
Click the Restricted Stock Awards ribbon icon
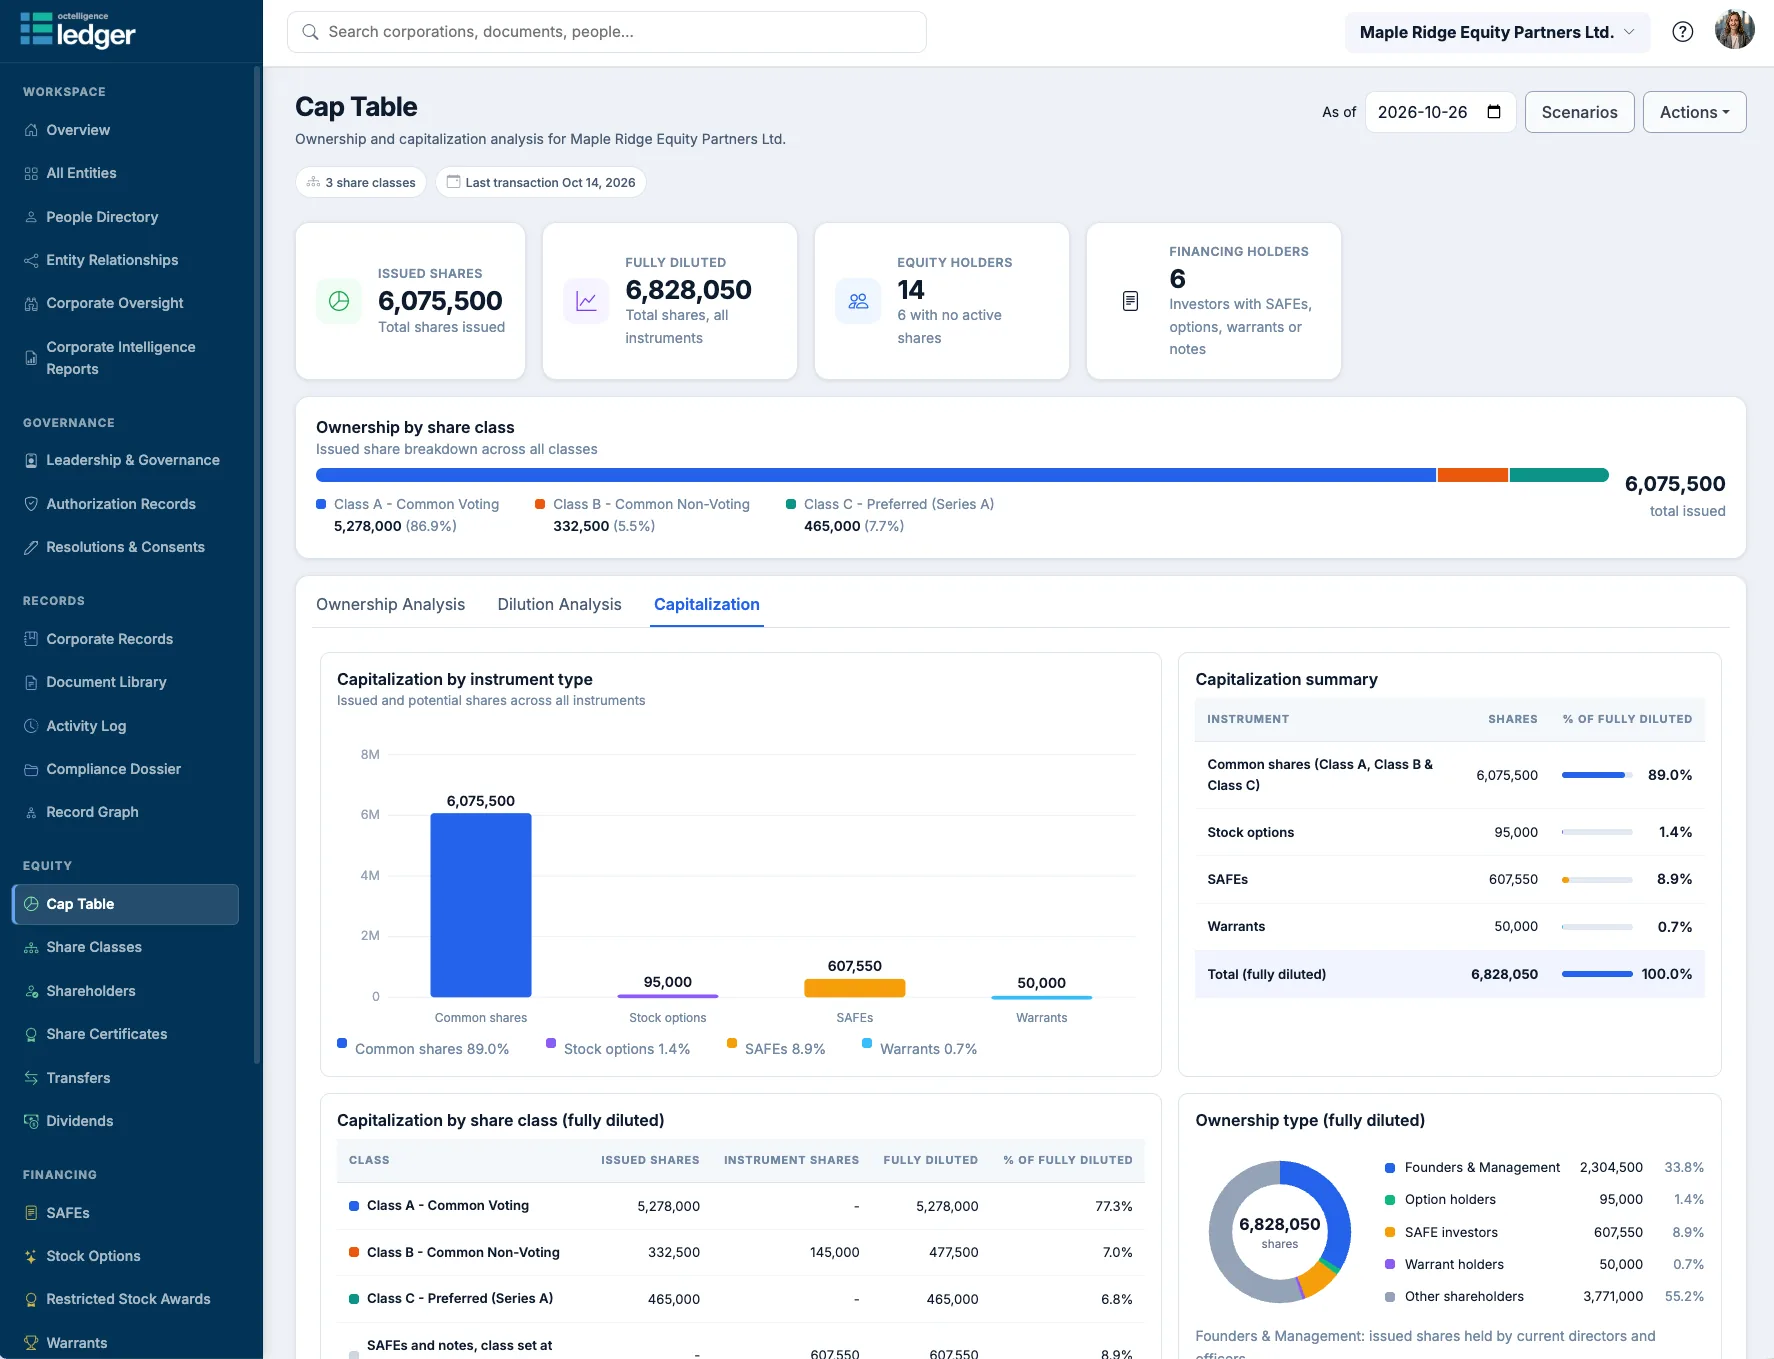[31, 1299]
